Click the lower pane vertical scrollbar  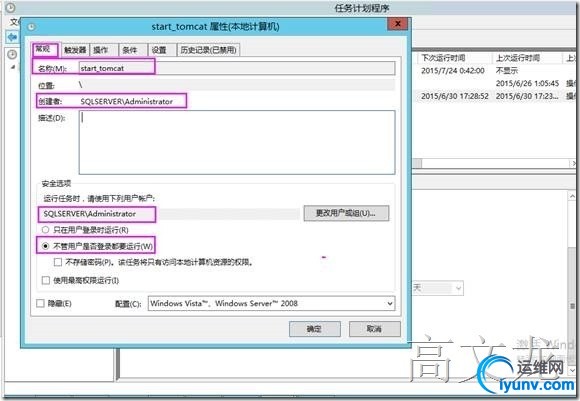[572, 283]
